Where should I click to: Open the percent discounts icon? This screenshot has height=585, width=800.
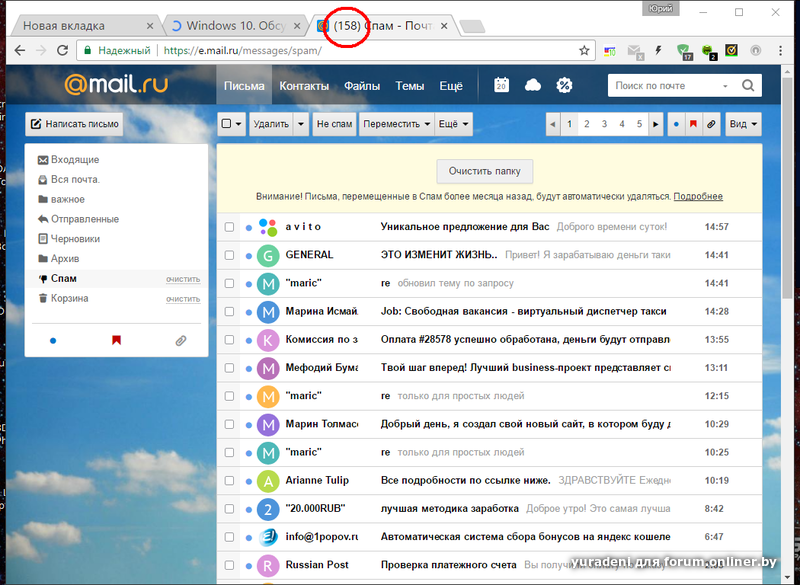point(564,85)
